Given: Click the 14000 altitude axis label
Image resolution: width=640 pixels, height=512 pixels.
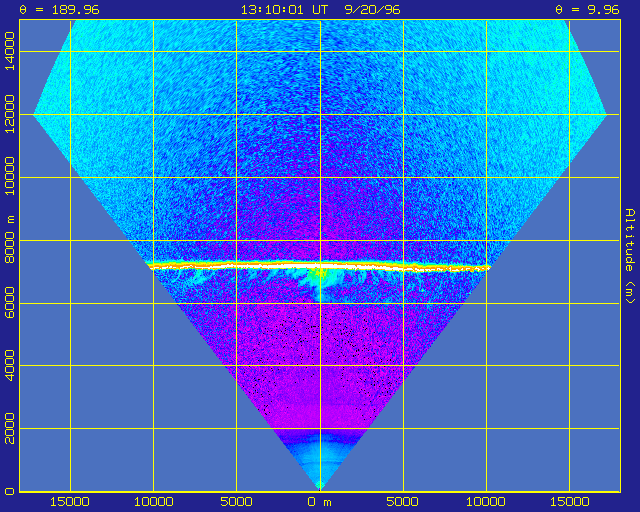Looking at the screenshot, I should click(9, 51).
